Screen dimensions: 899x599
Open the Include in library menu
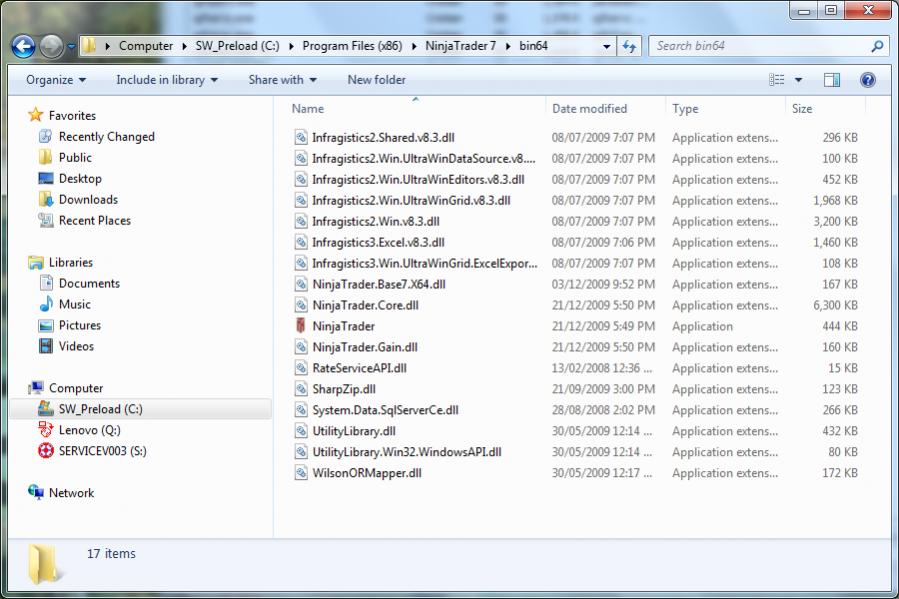click(x=167, y=80)
